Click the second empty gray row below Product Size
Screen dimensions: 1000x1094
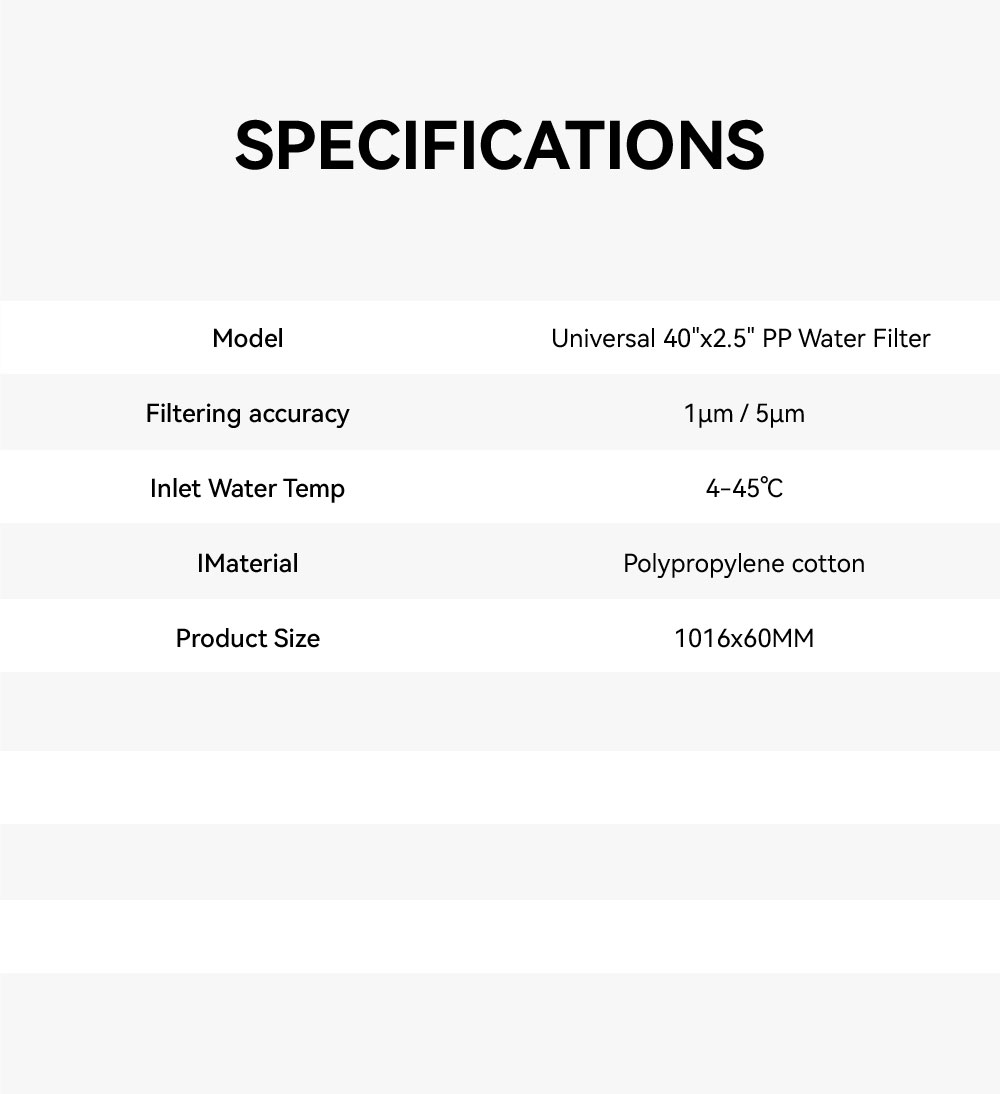(x=500, y=862)
